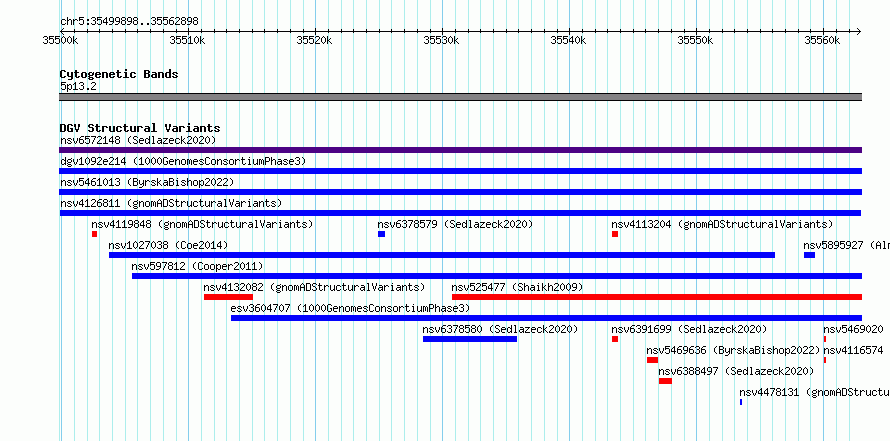Image resolution: width=890 pixels, height=441 pixels.
Task: Open variant label nsv6572148 (Sedlazeck2020)
Action: 138,140
